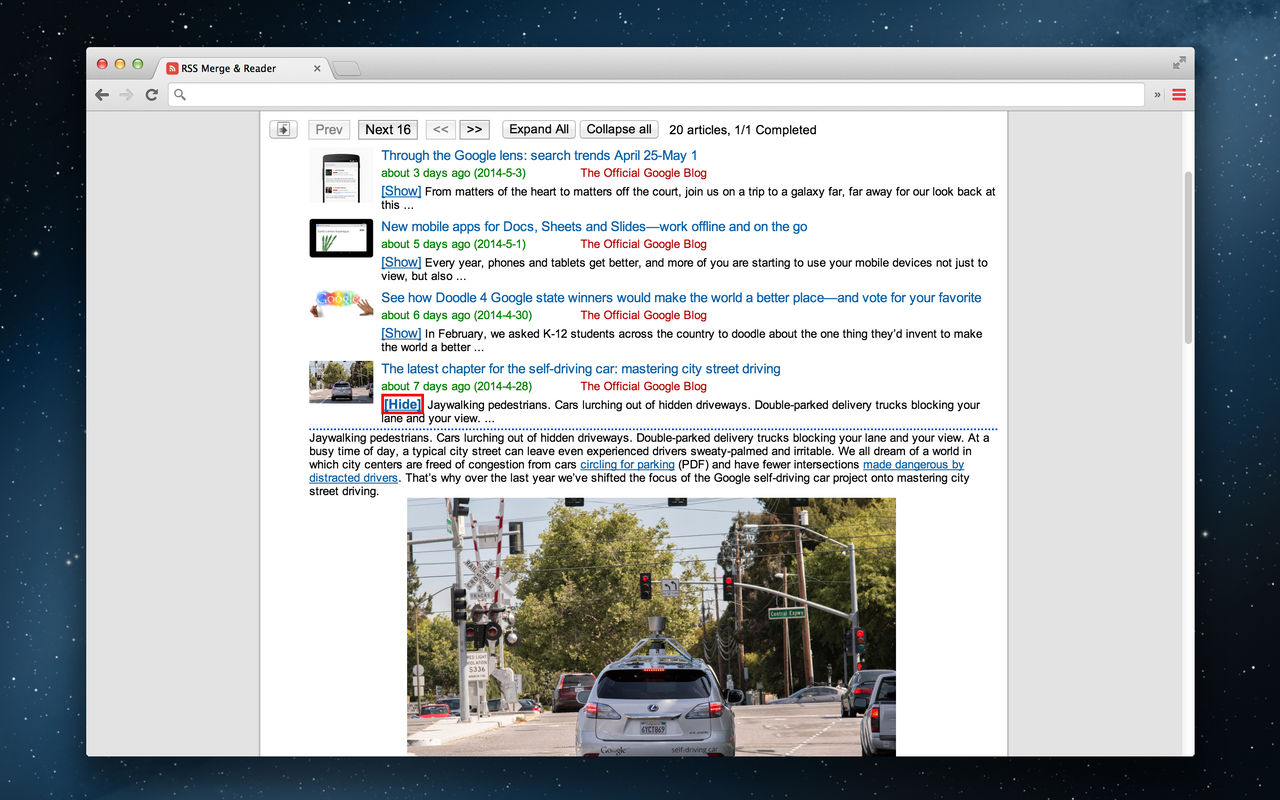Screen dimensions: 1280x800
Task: Collapse all articles
Action: pyautogui.click(x=619, y=129)
